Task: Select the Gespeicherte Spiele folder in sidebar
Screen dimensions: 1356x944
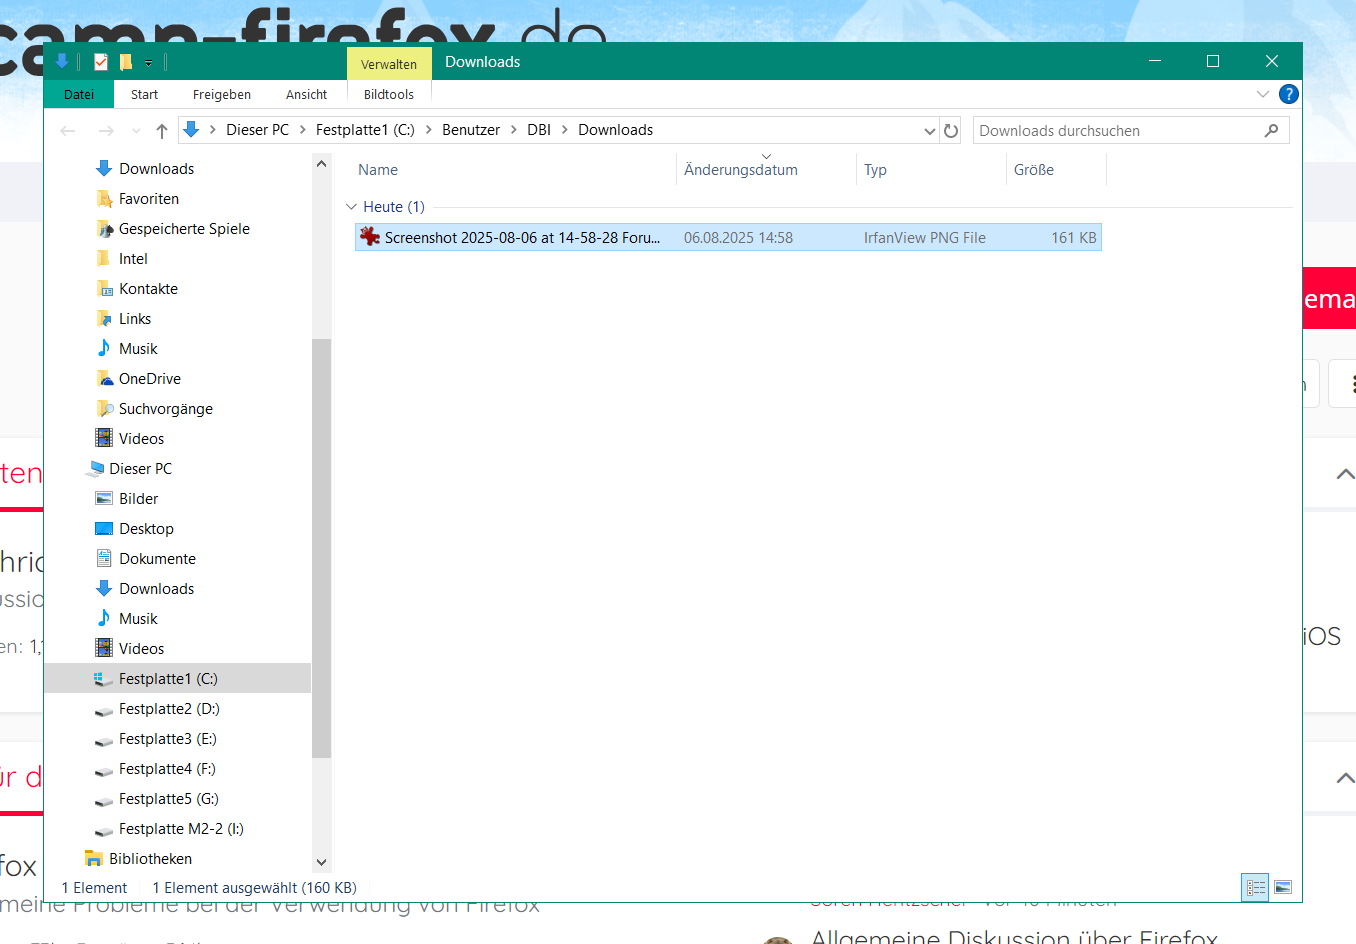Action: 184,229
